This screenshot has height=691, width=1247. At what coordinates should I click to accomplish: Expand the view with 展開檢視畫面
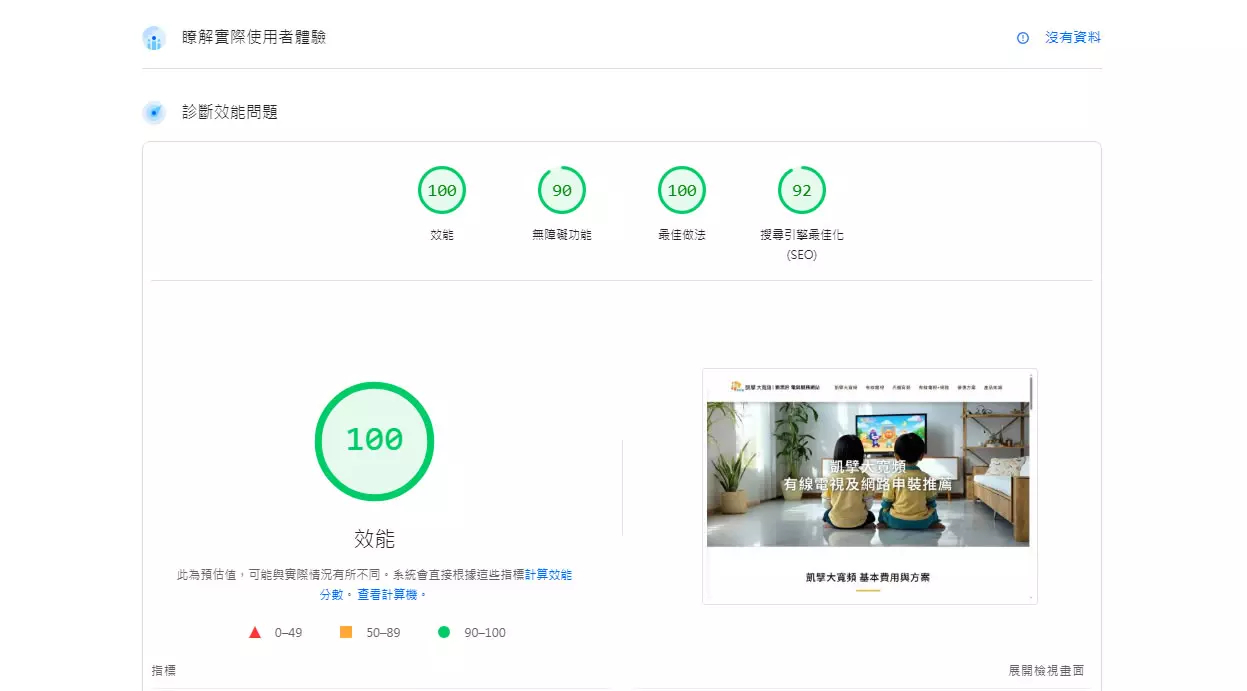click(x=1045, y=671)
